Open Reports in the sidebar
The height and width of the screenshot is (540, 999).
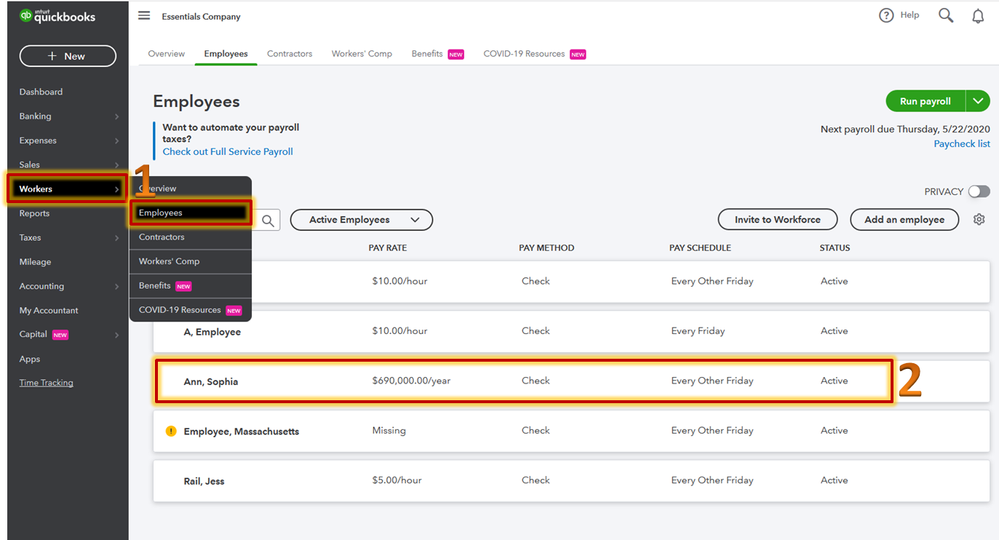[x=34, y=213]
